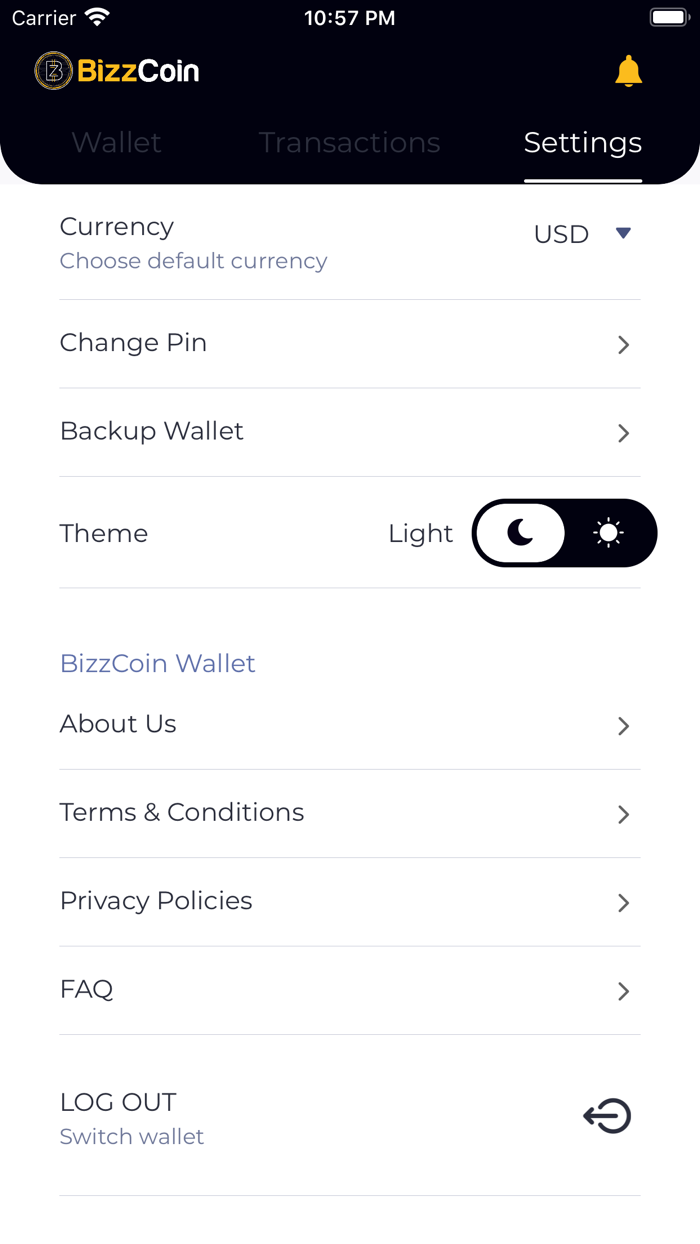The image size is (700, 1244).
Task: Click the Change Pin chevron arrow
Action: pyautogui.click(x=623, y=345)
